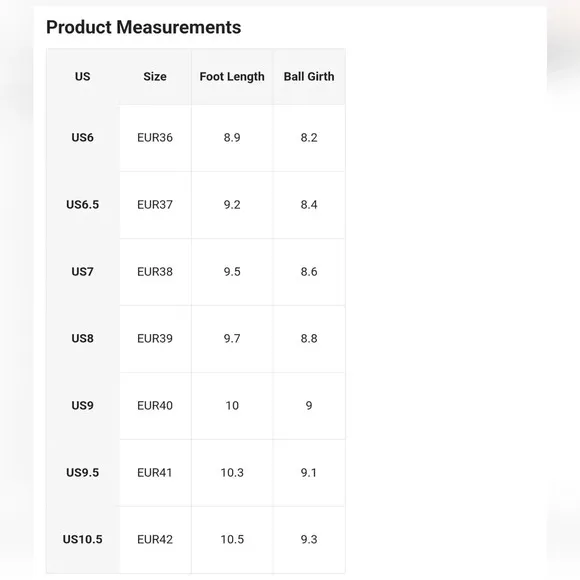Click the 9.5 foot length value
Image resolution: width=580 pixels, height=580 pixels.
(x=232, y=272)
